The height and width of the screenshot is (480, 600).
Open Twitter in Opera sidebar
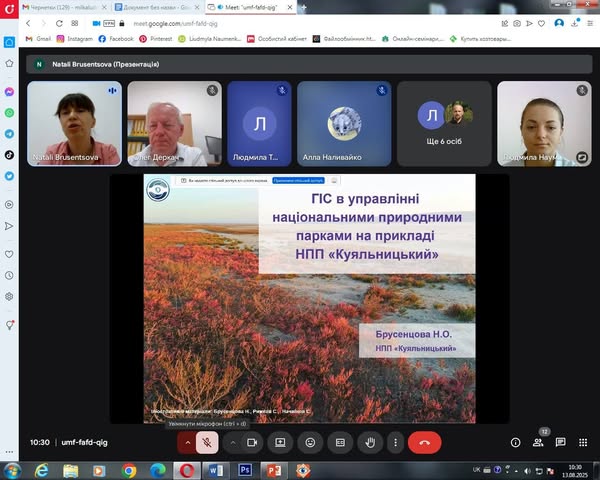[x=9, y=176]
